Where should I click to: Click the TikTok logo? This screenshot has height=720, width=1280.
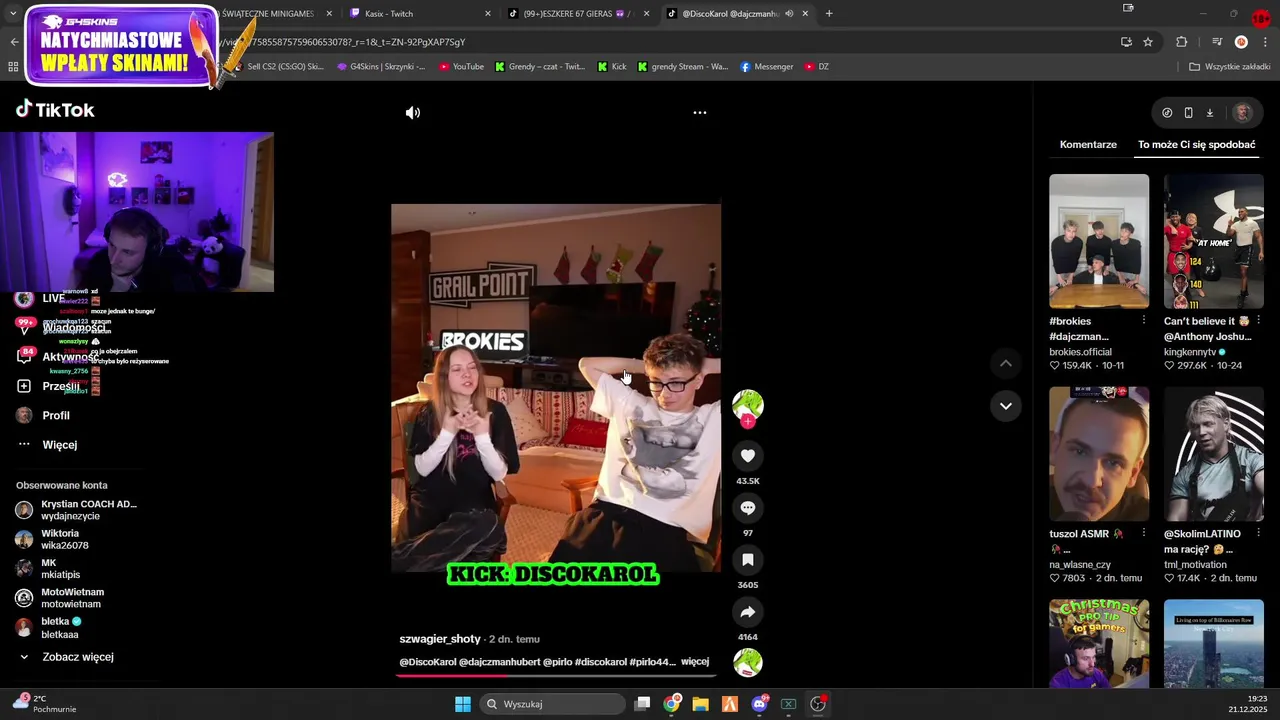tap(55, 110)
